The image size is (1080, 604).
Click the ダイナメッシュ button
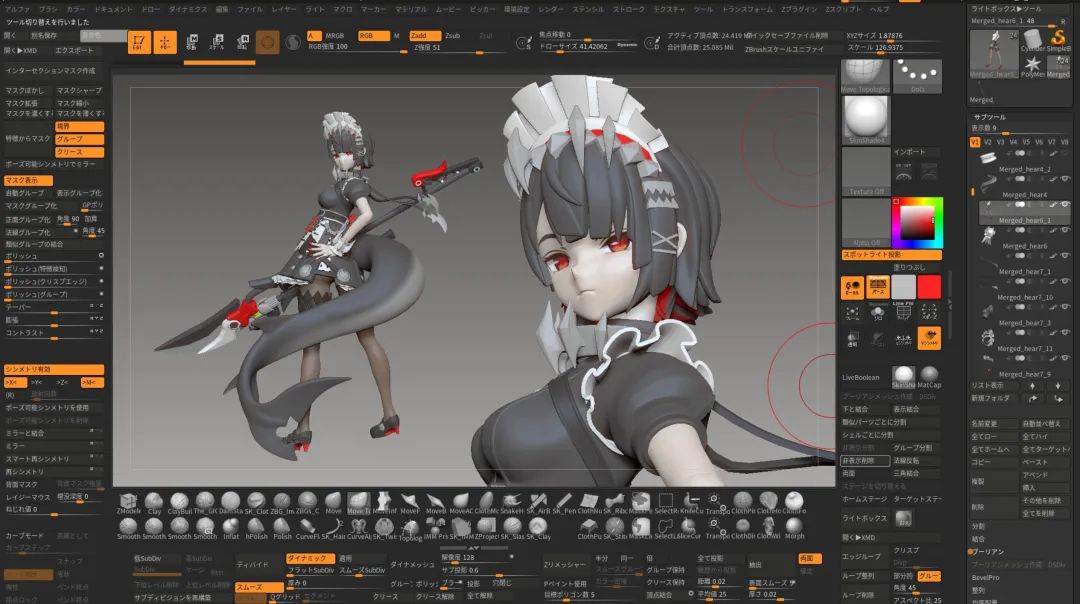[x=412, y=565]
